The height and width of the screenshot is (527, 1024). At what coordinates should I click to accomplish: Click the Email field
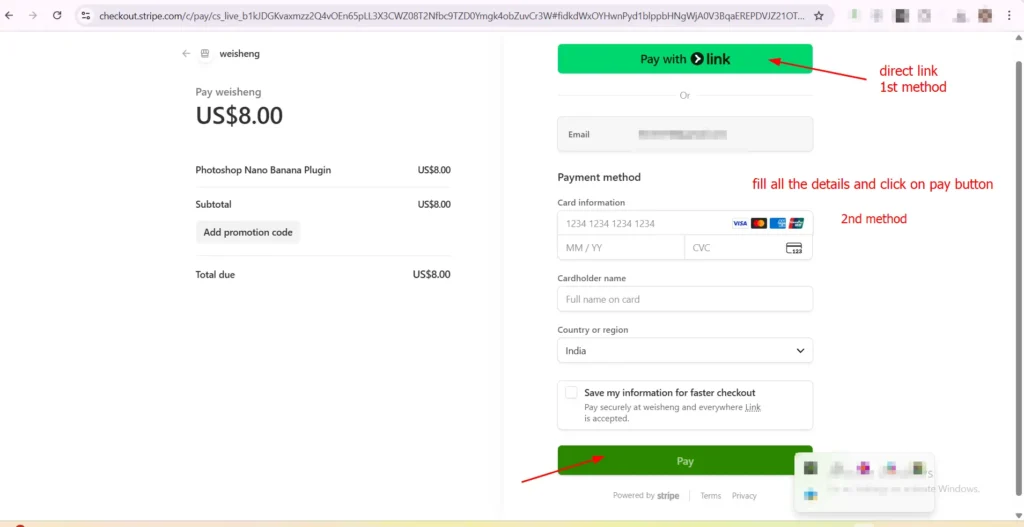coord(684,135)
